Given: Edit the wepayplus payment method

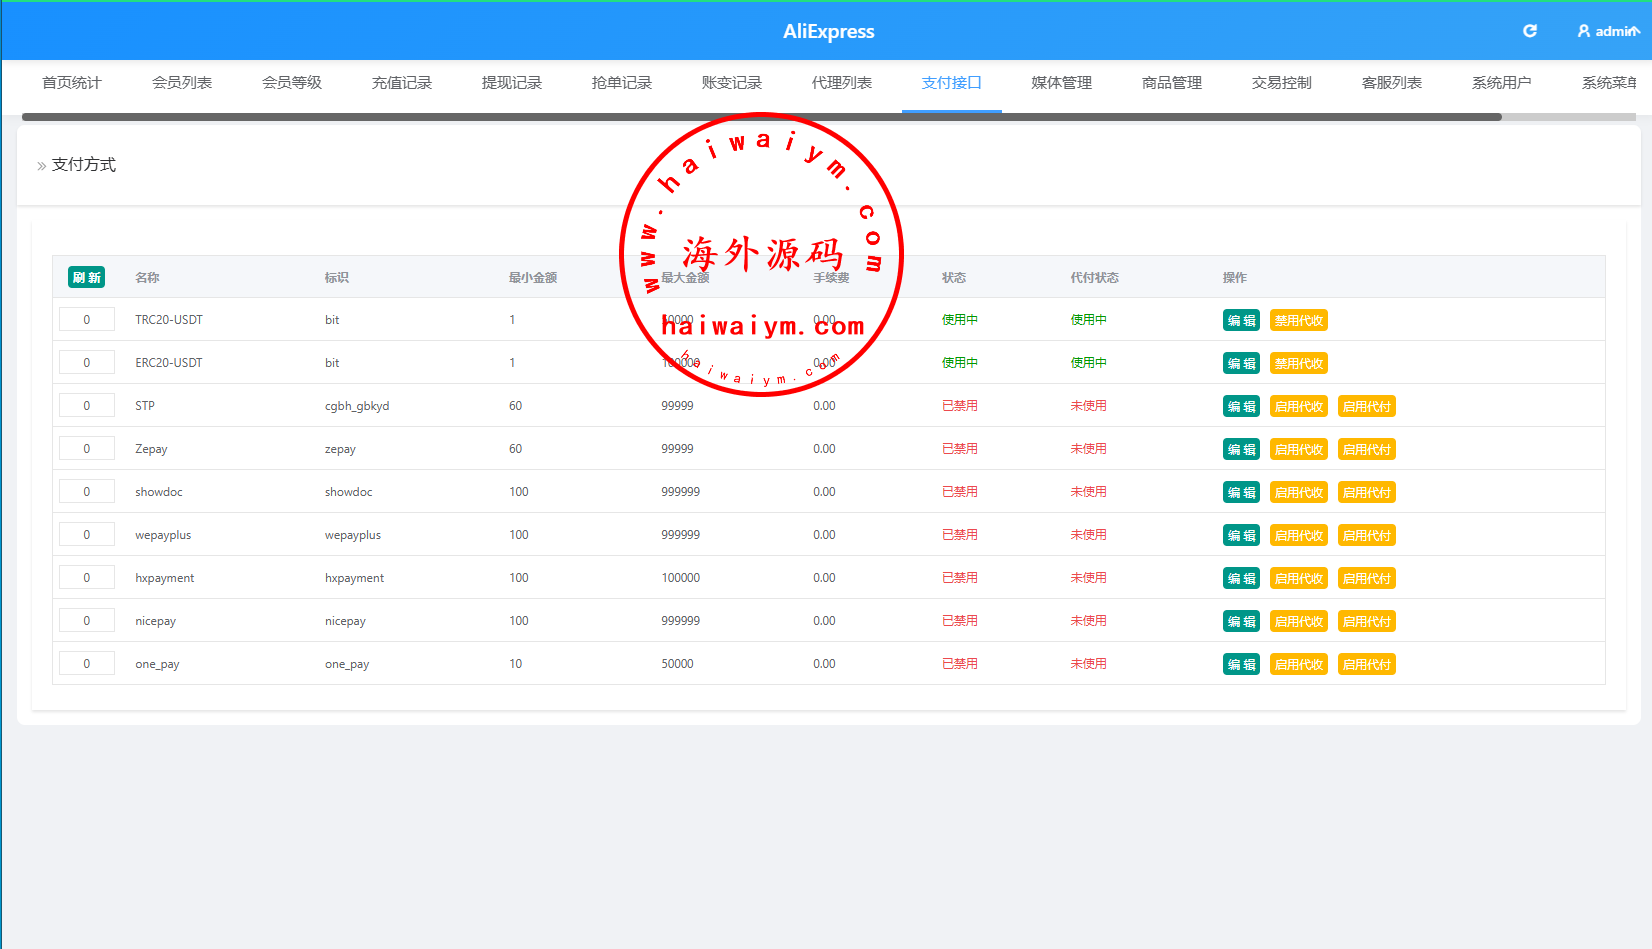Looking at the screenshot, I should 1241,535.
